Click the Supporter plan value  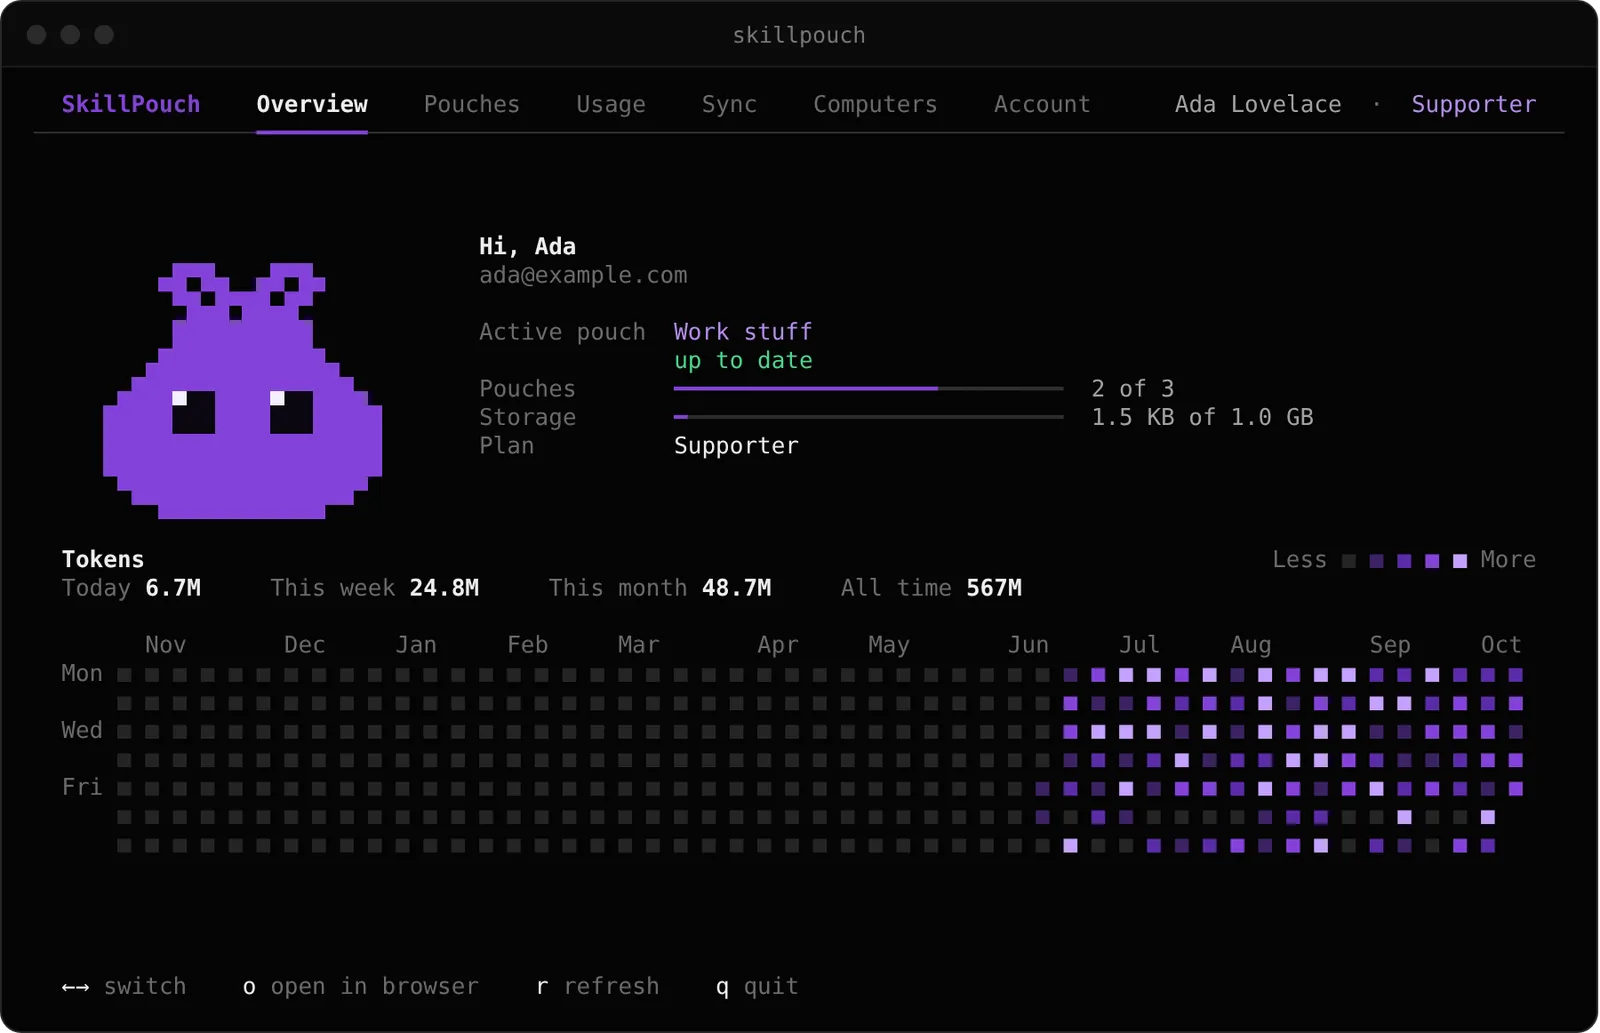[736, 446]
